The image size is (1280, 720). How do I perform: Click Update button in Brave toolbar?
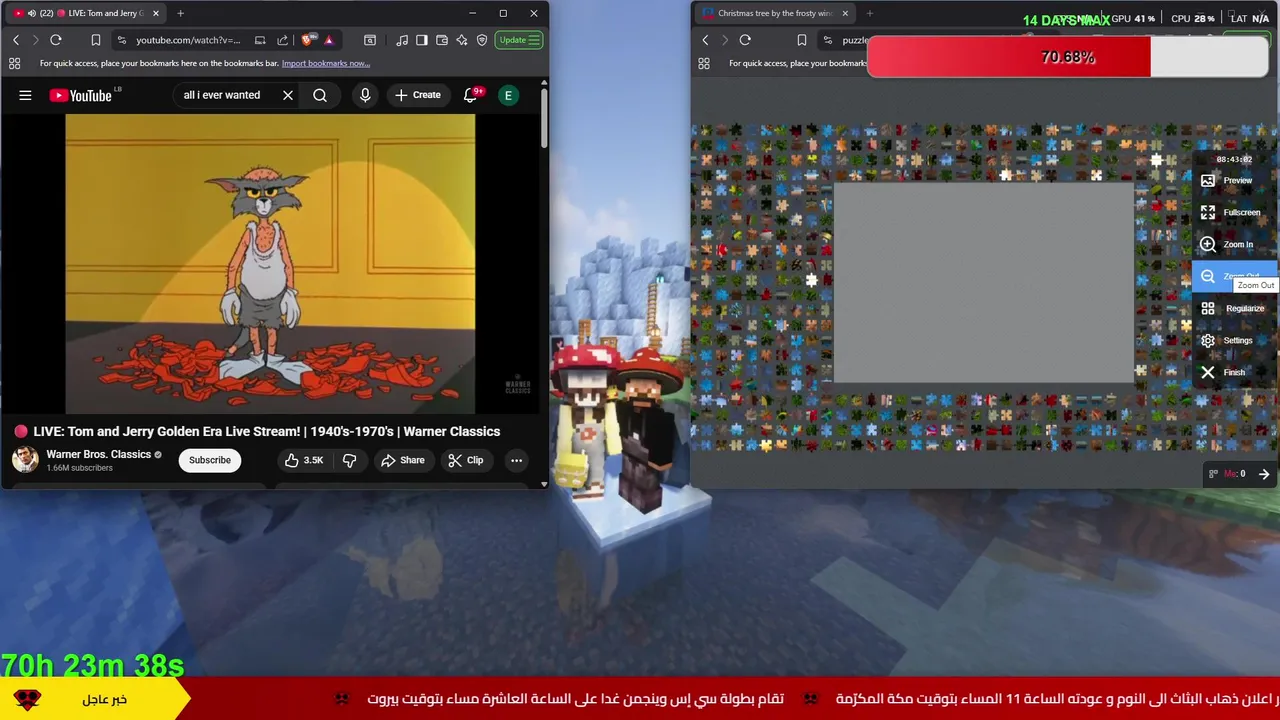[x=519, y=40]
